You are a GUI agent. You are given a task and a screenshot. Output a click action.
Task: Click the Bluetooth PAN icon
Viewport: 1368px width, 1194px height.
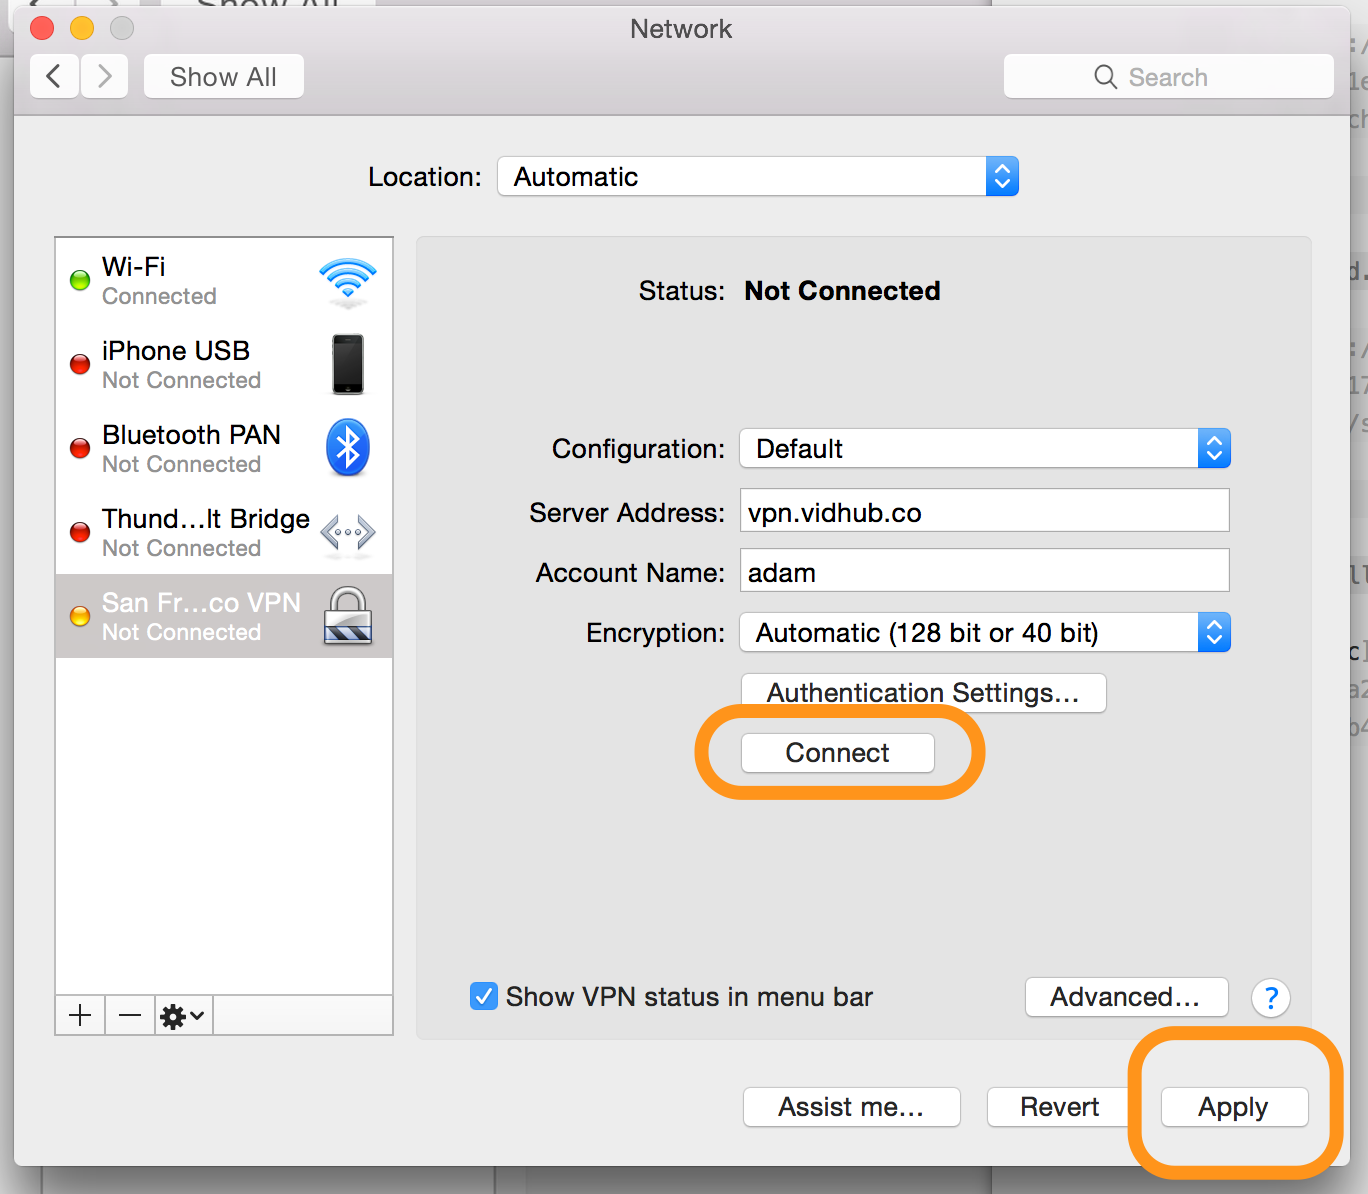click(347, 448)
